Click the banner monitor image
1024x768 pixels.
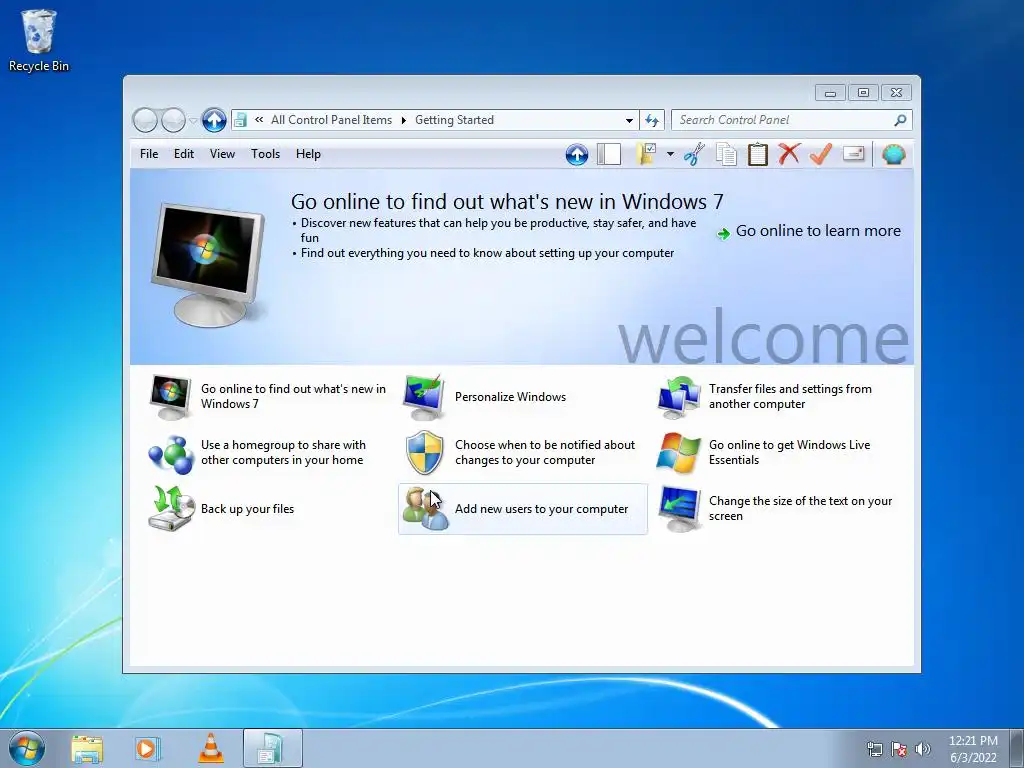(x=208, y=264)
